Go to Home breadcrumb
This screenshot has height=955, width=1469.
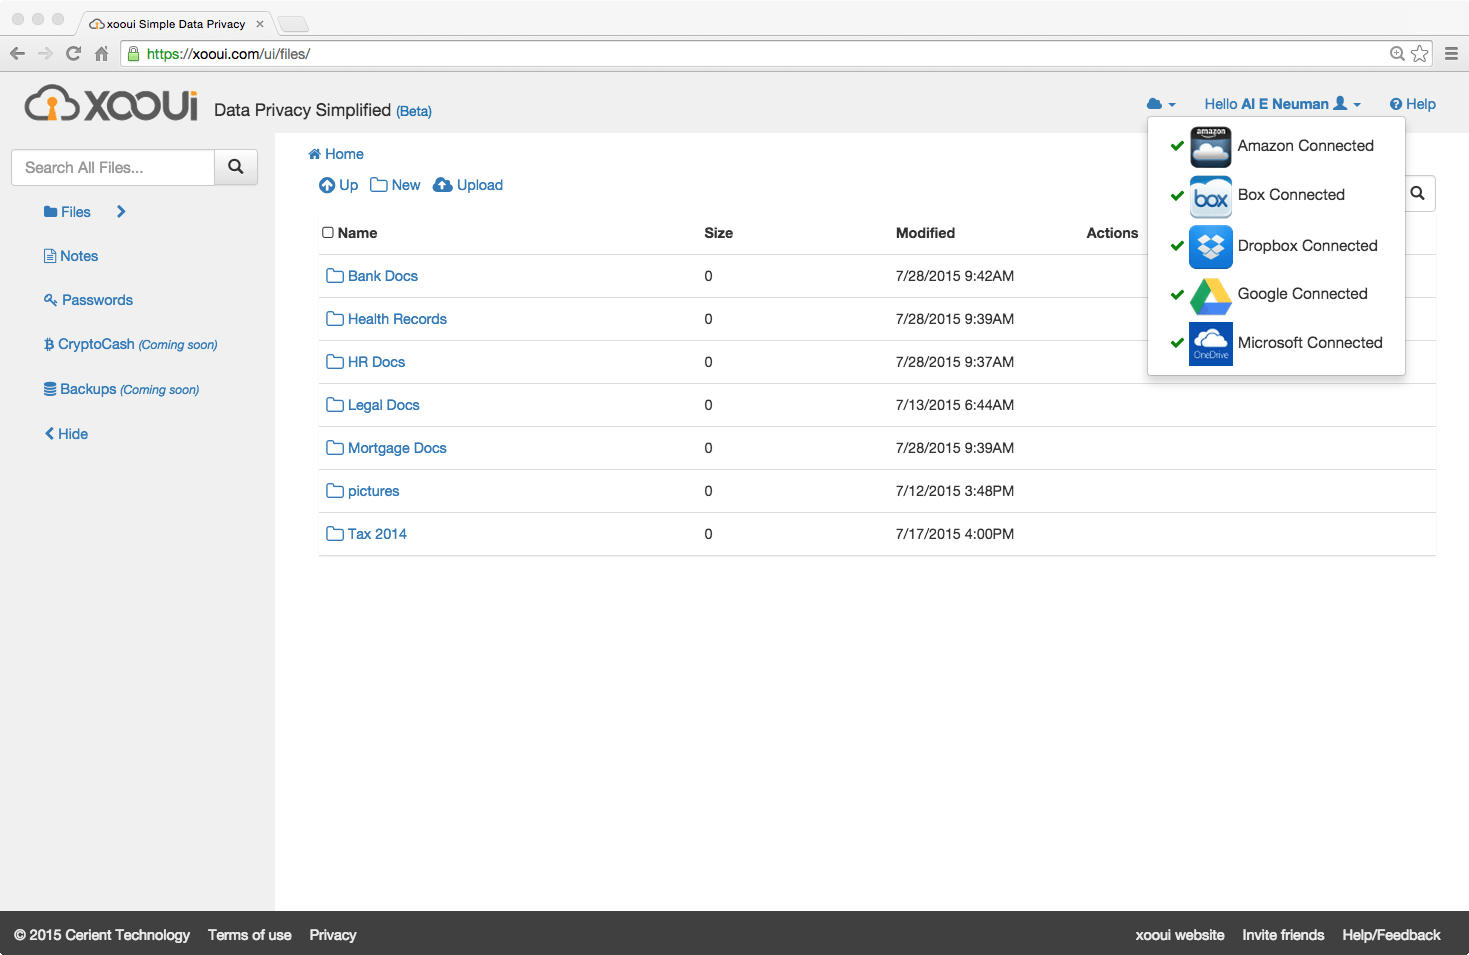coord(336,154)
